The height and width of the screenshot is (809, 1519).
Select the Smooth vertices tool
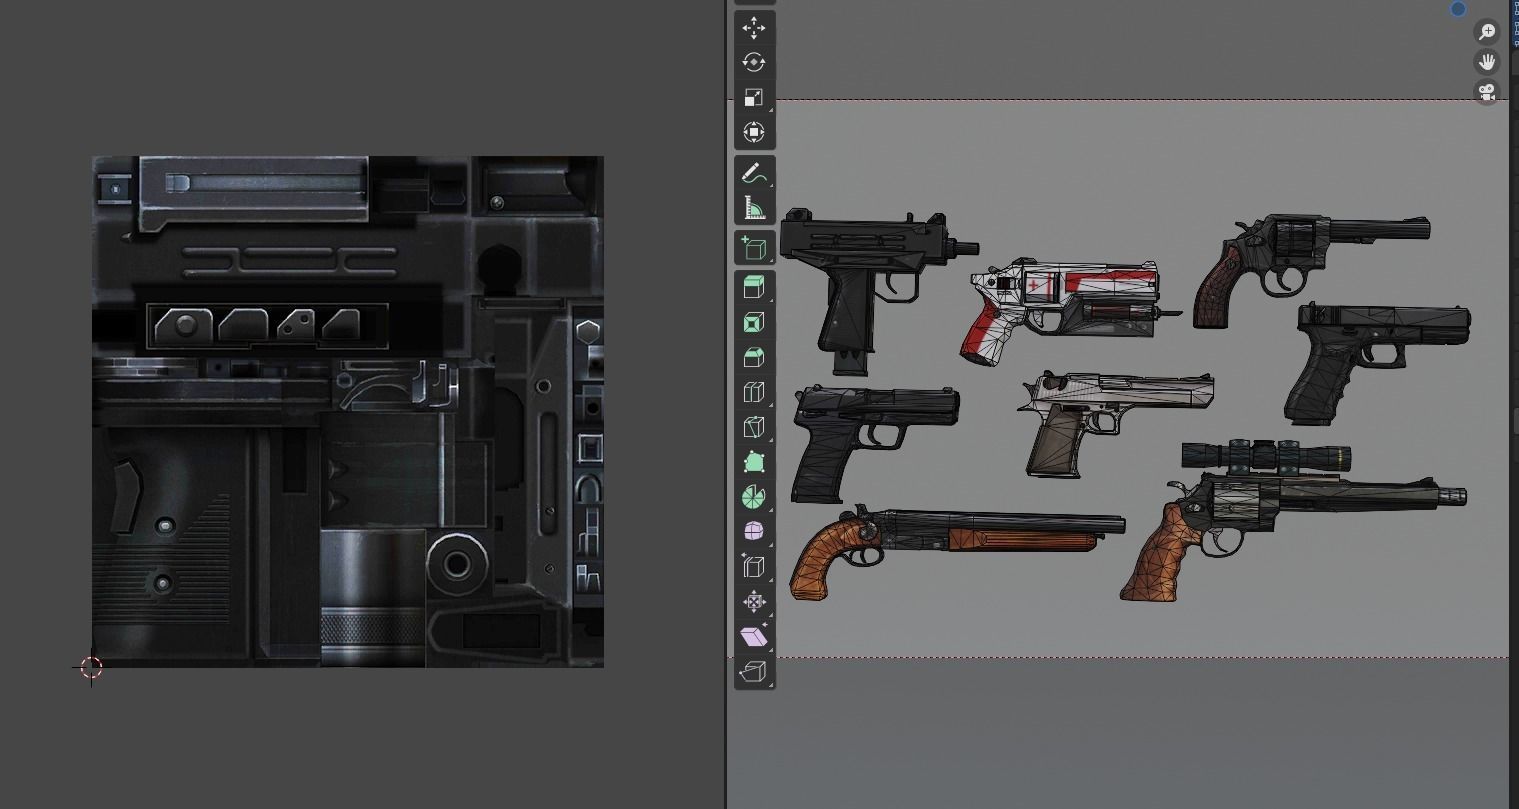pos(754,531)
